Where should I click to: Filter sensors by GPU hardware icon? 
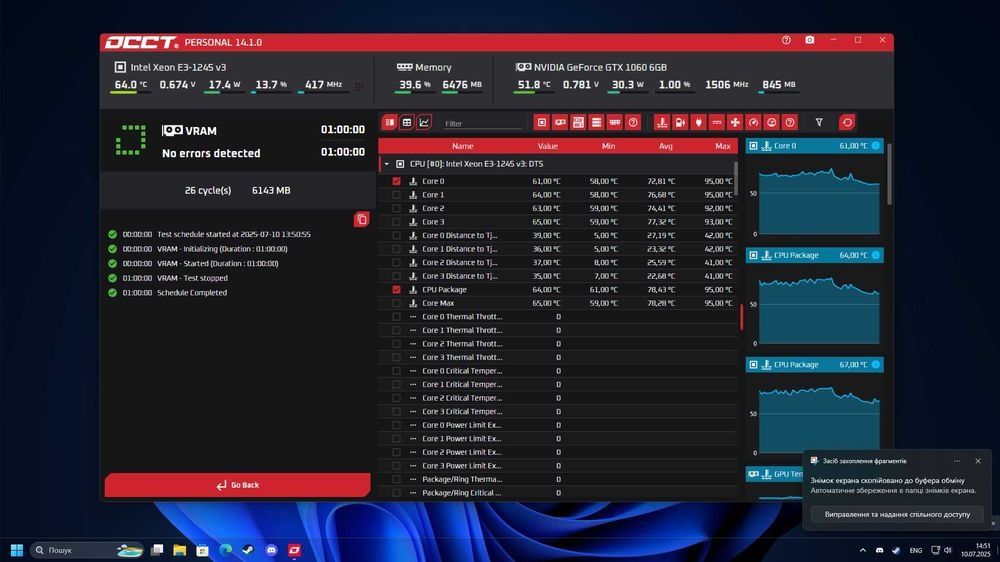tap(560, 122)
